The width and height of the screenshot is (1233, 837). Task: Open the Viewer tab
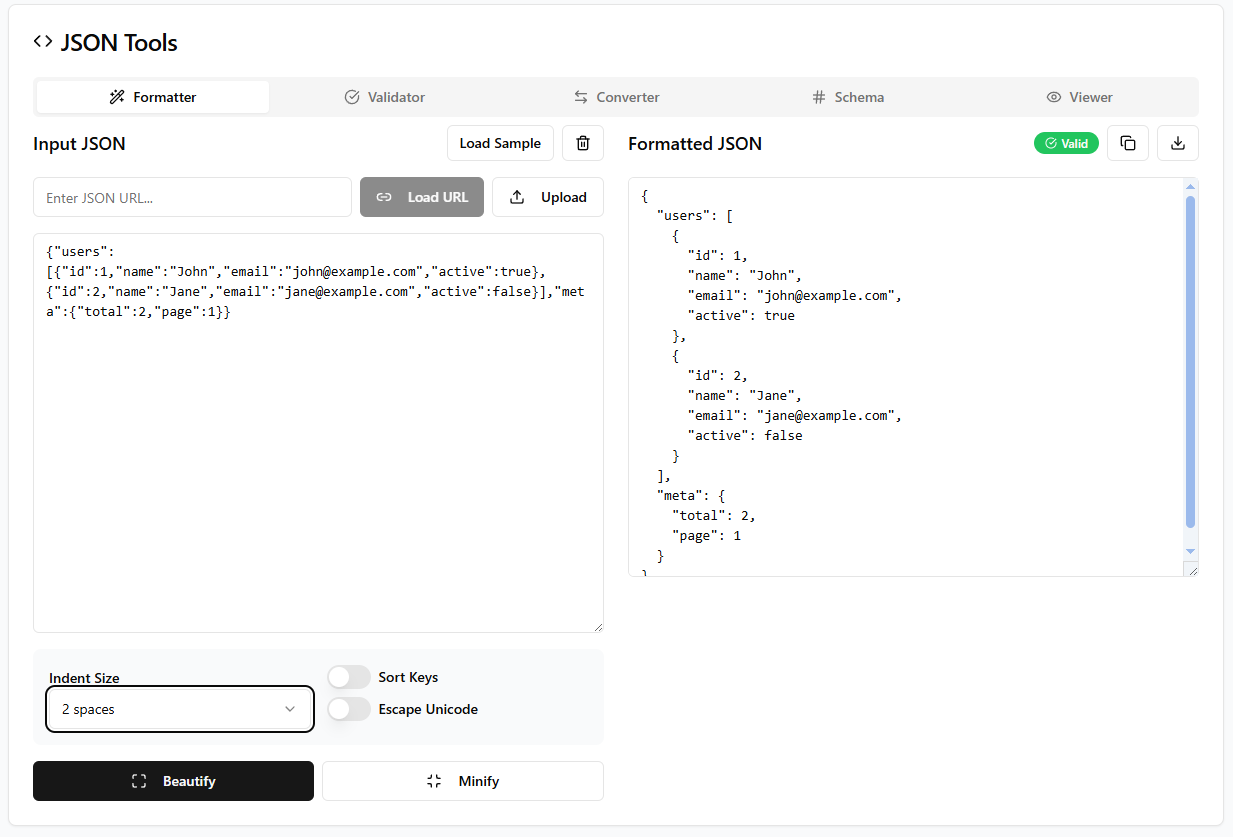tap(1079, 97)
